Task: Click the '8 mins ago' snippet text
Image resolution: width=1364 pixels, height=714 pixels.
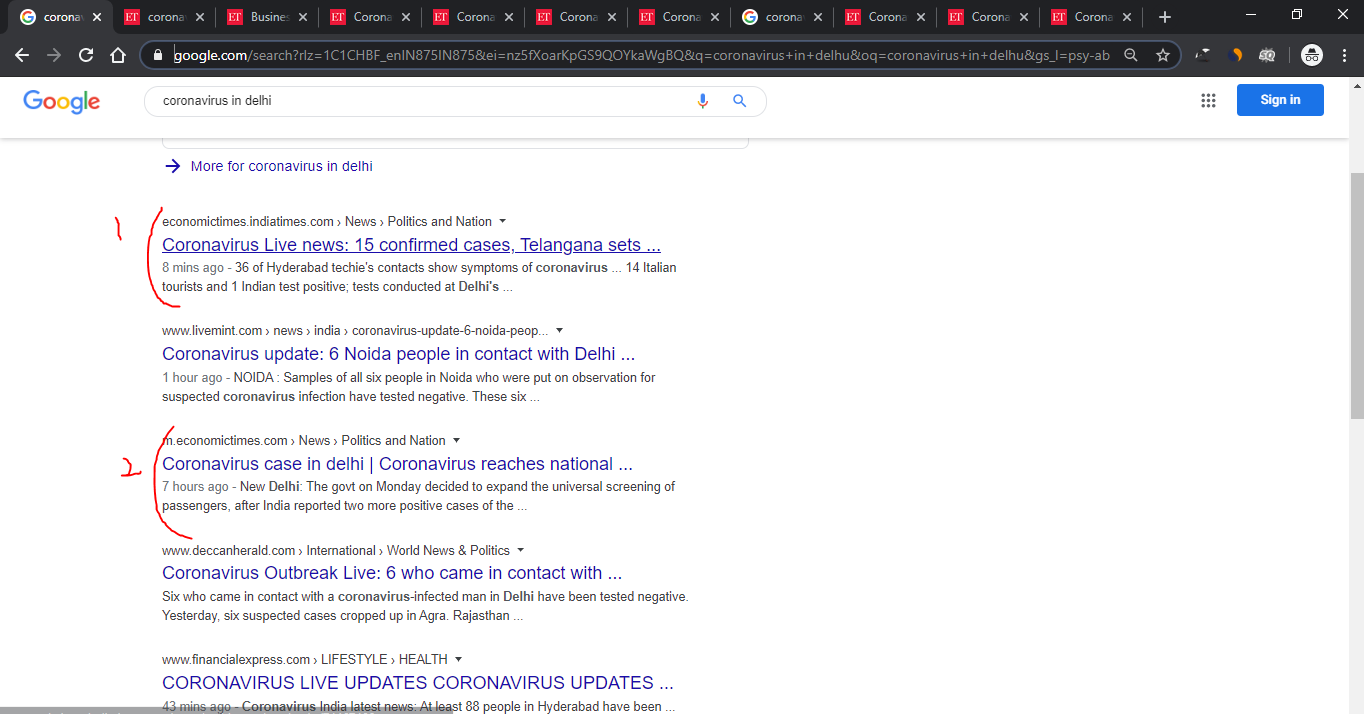Action: point(193,268)
